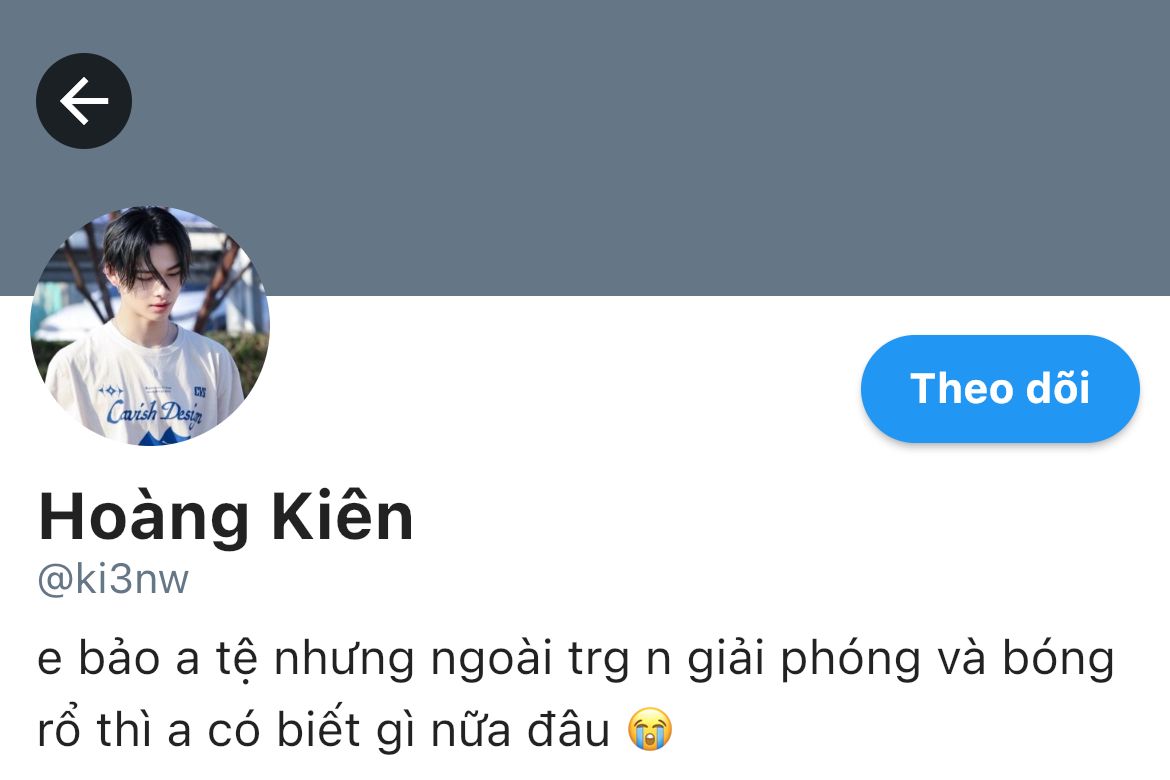
Task: Click the word 'bóng' in the bio
Action: pyautogui.click(x=1058, y=659)
